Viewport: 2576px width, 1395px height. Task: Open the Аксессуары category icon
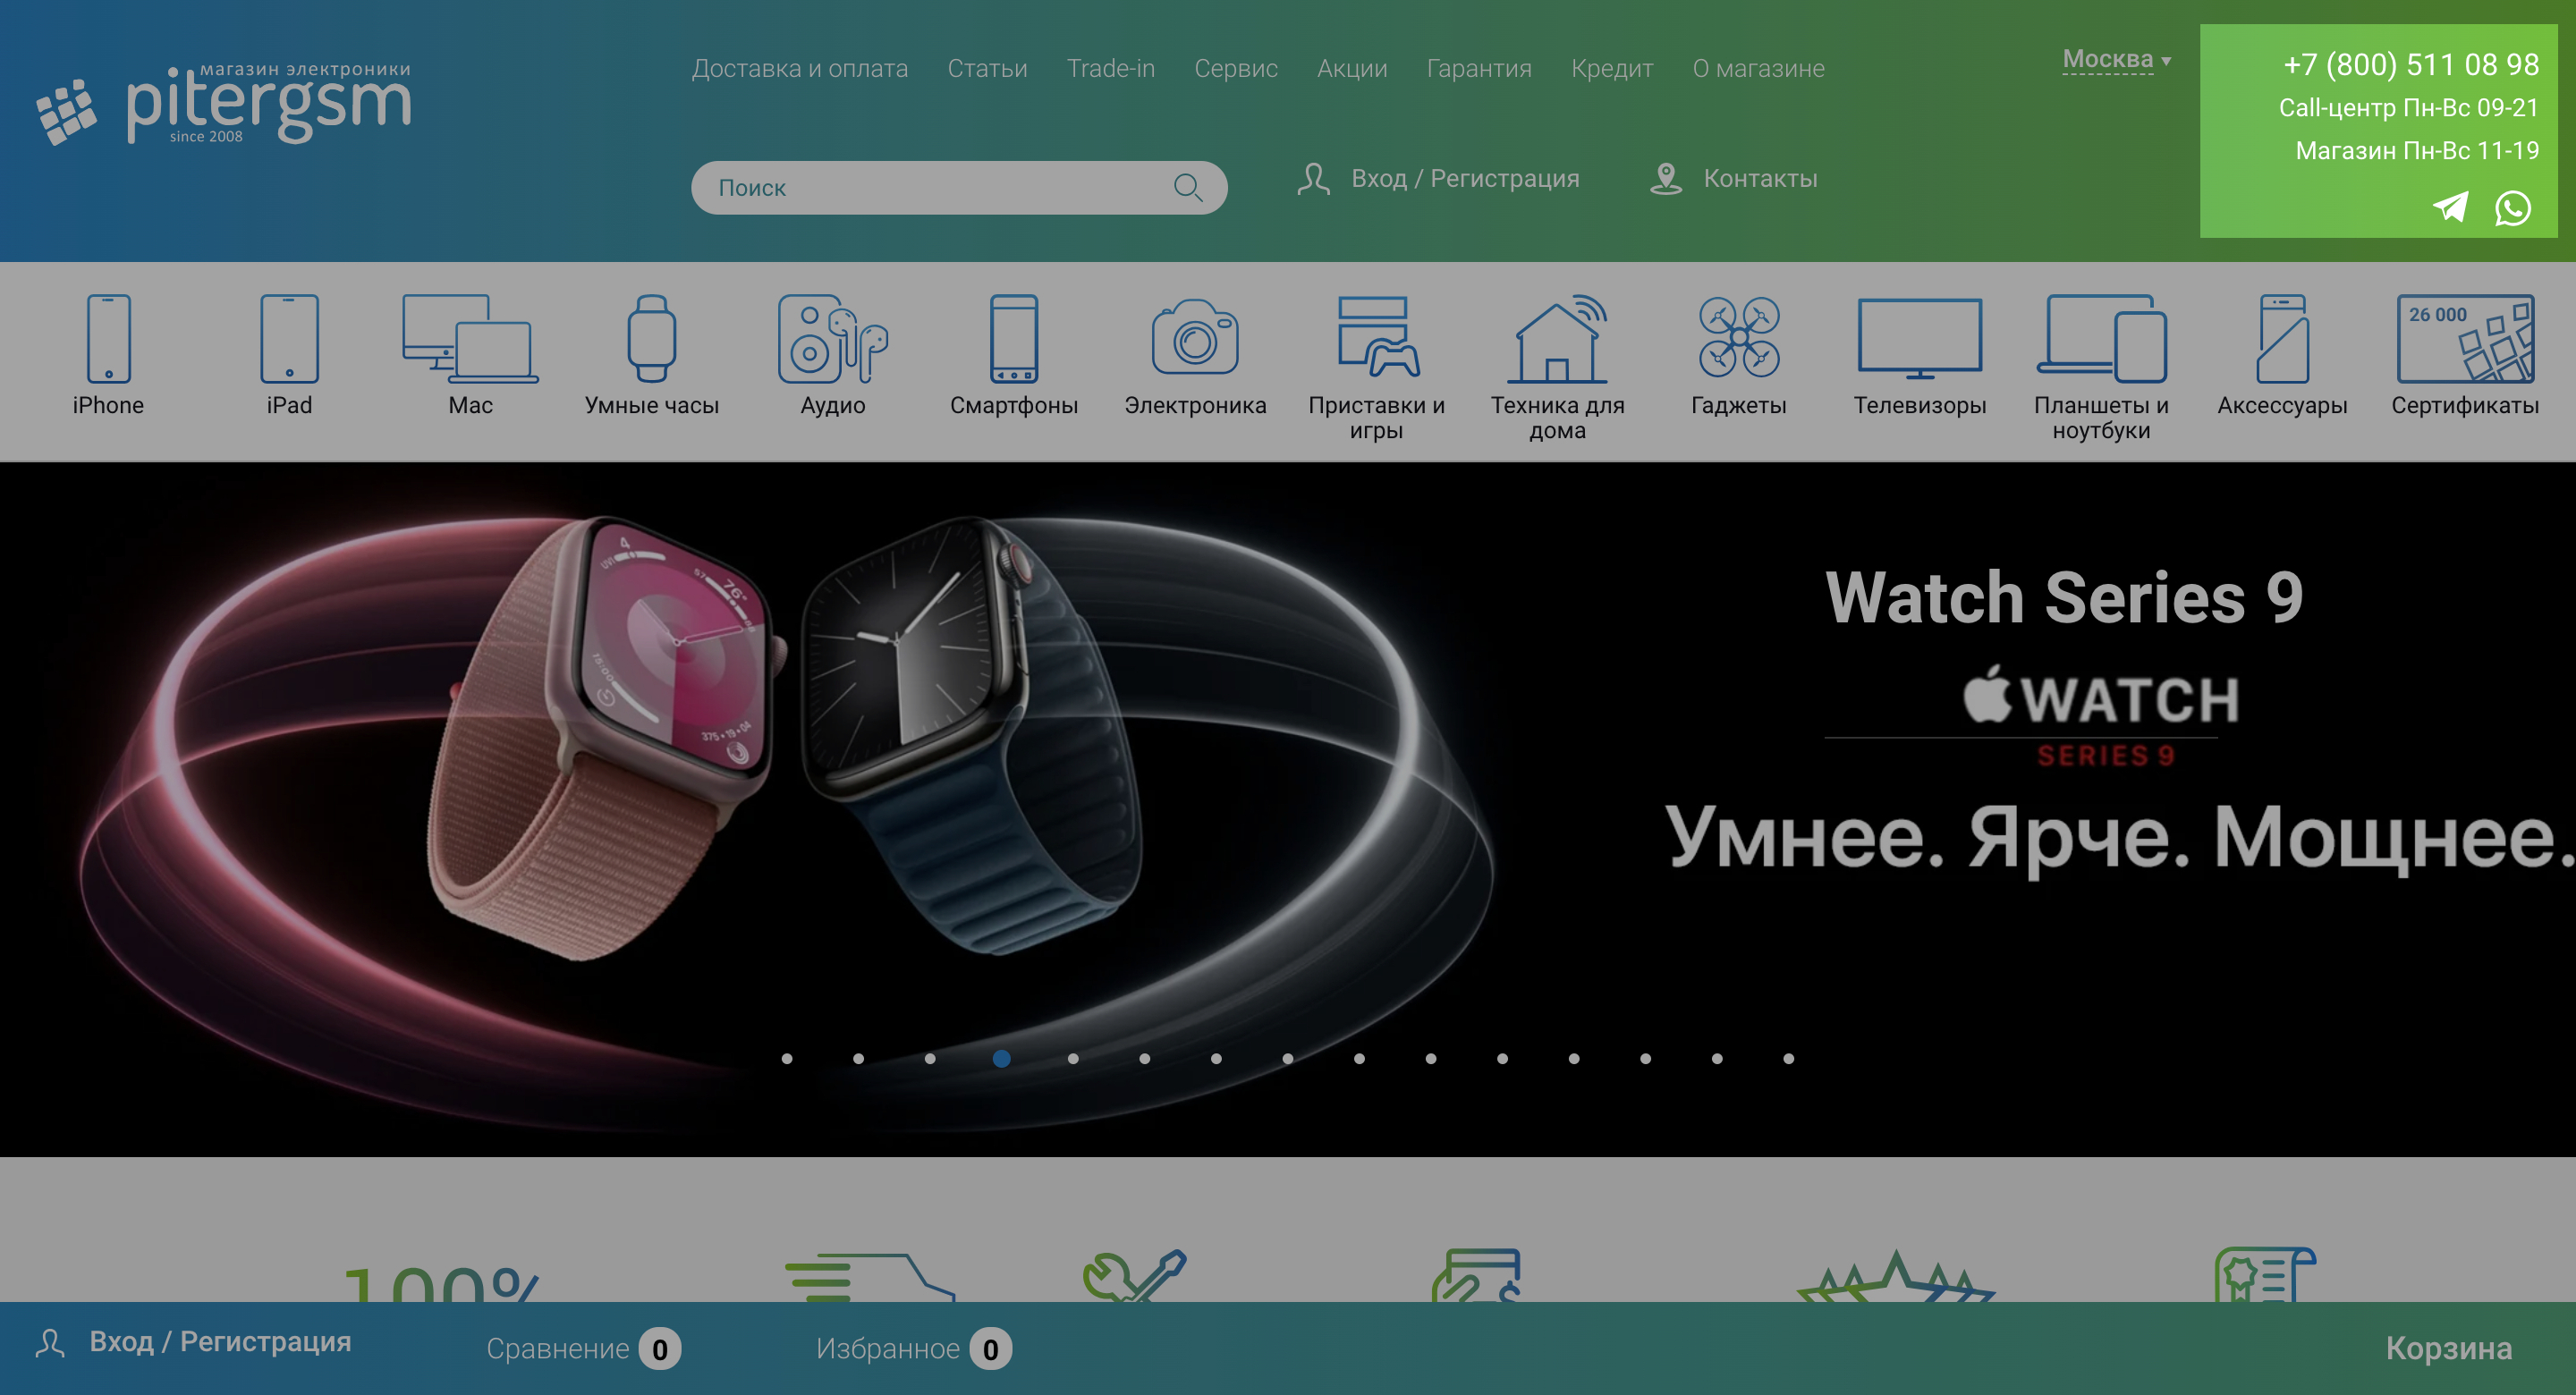(x=2282, y=339)
